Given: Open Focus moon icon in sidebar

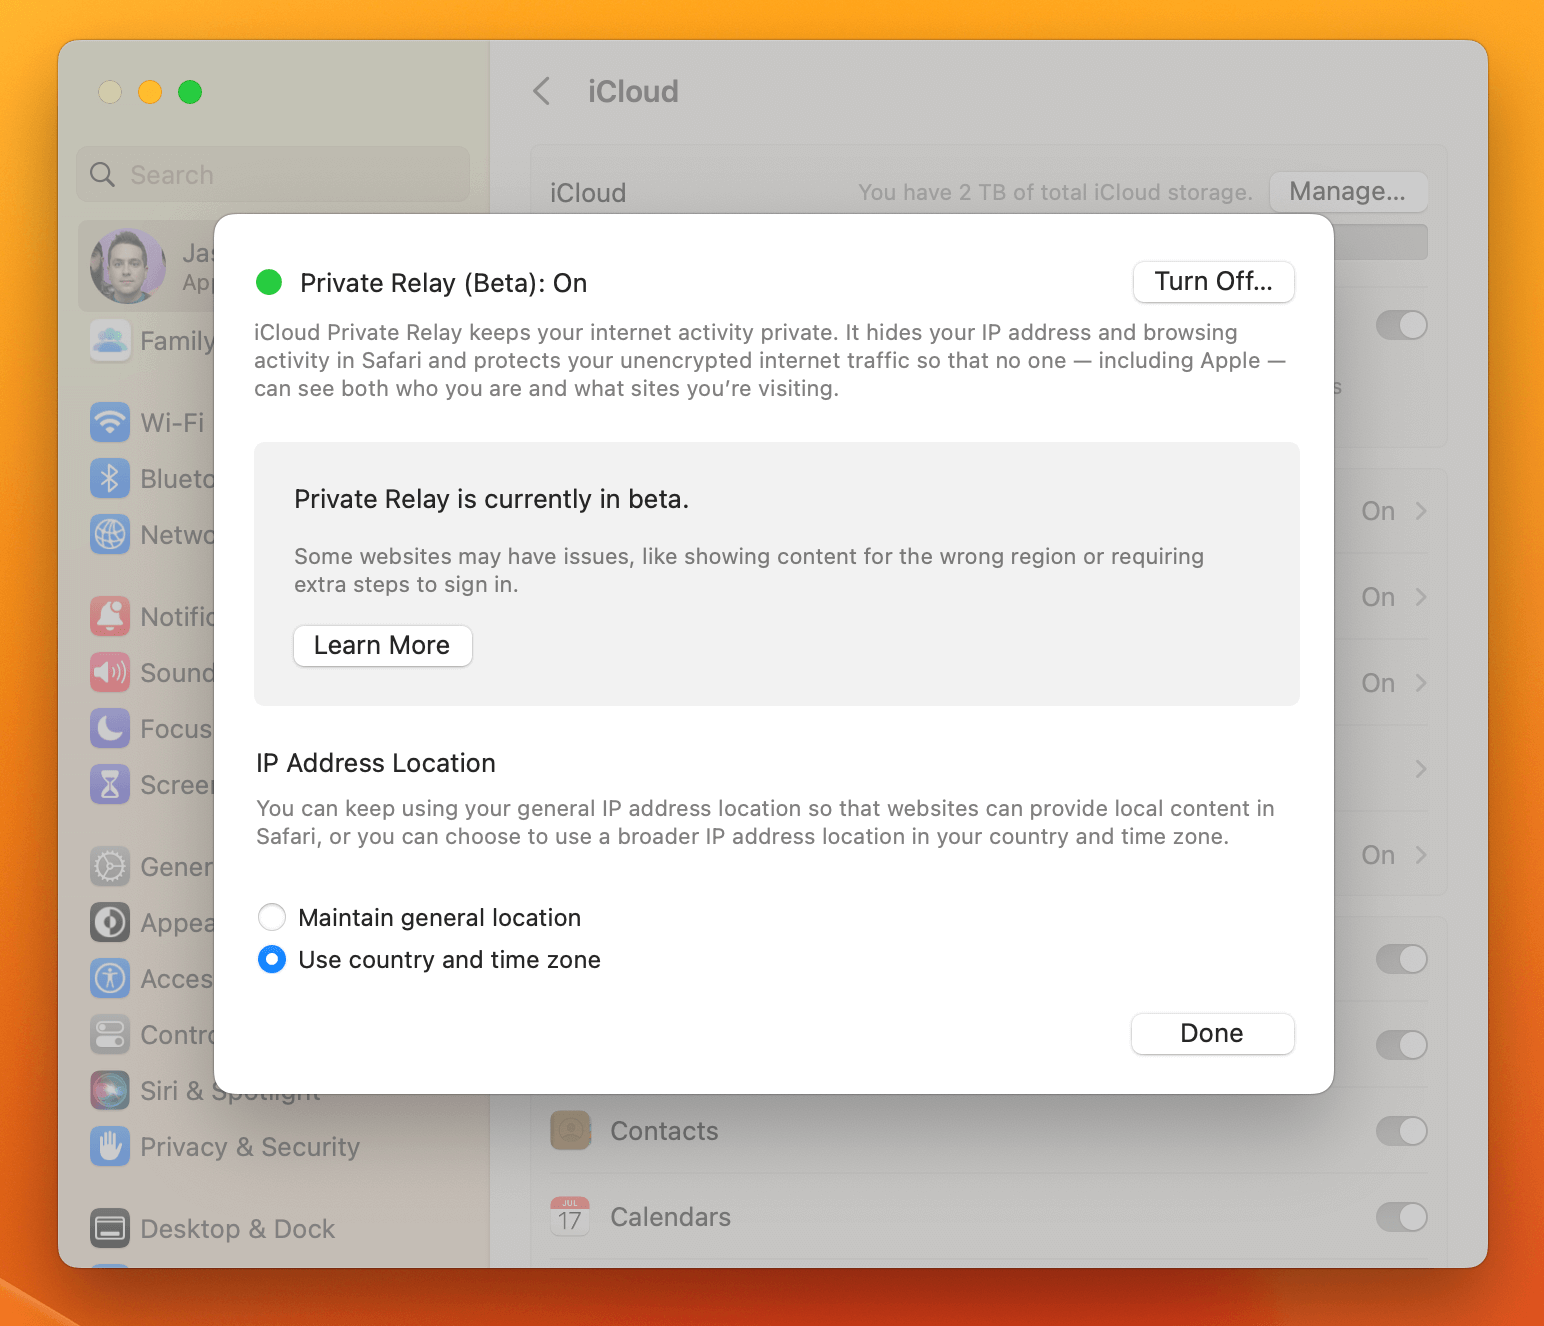Looking at the screenshot, I should pos(110,728).
